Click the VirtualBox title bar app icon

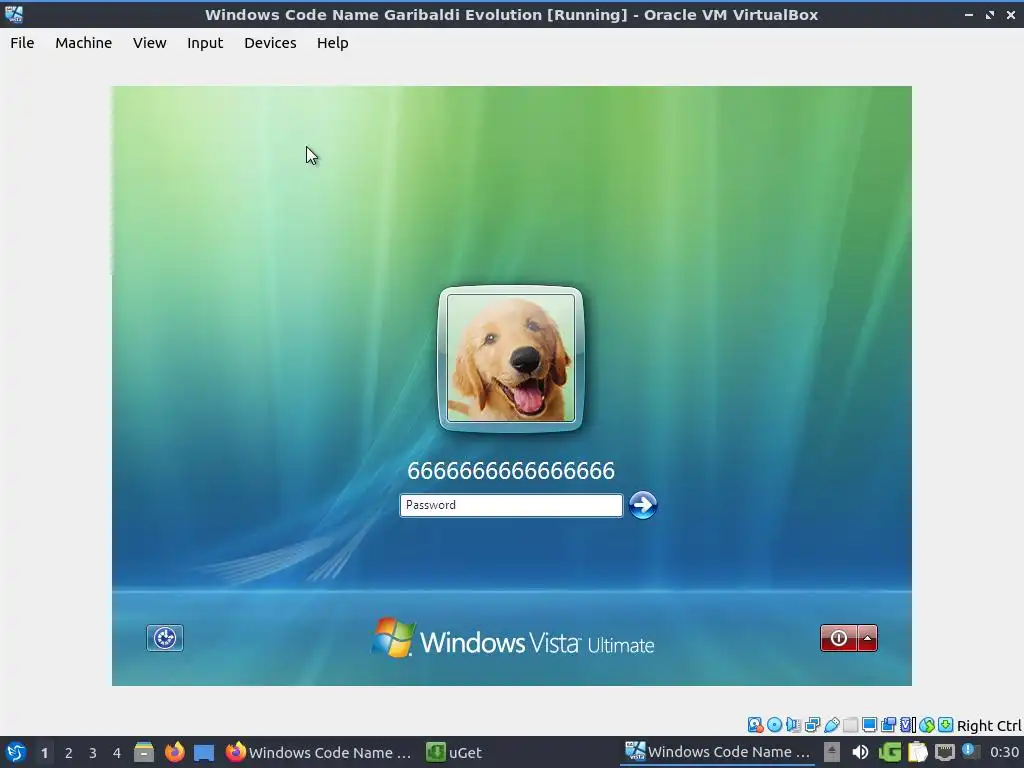click(14, 14)
